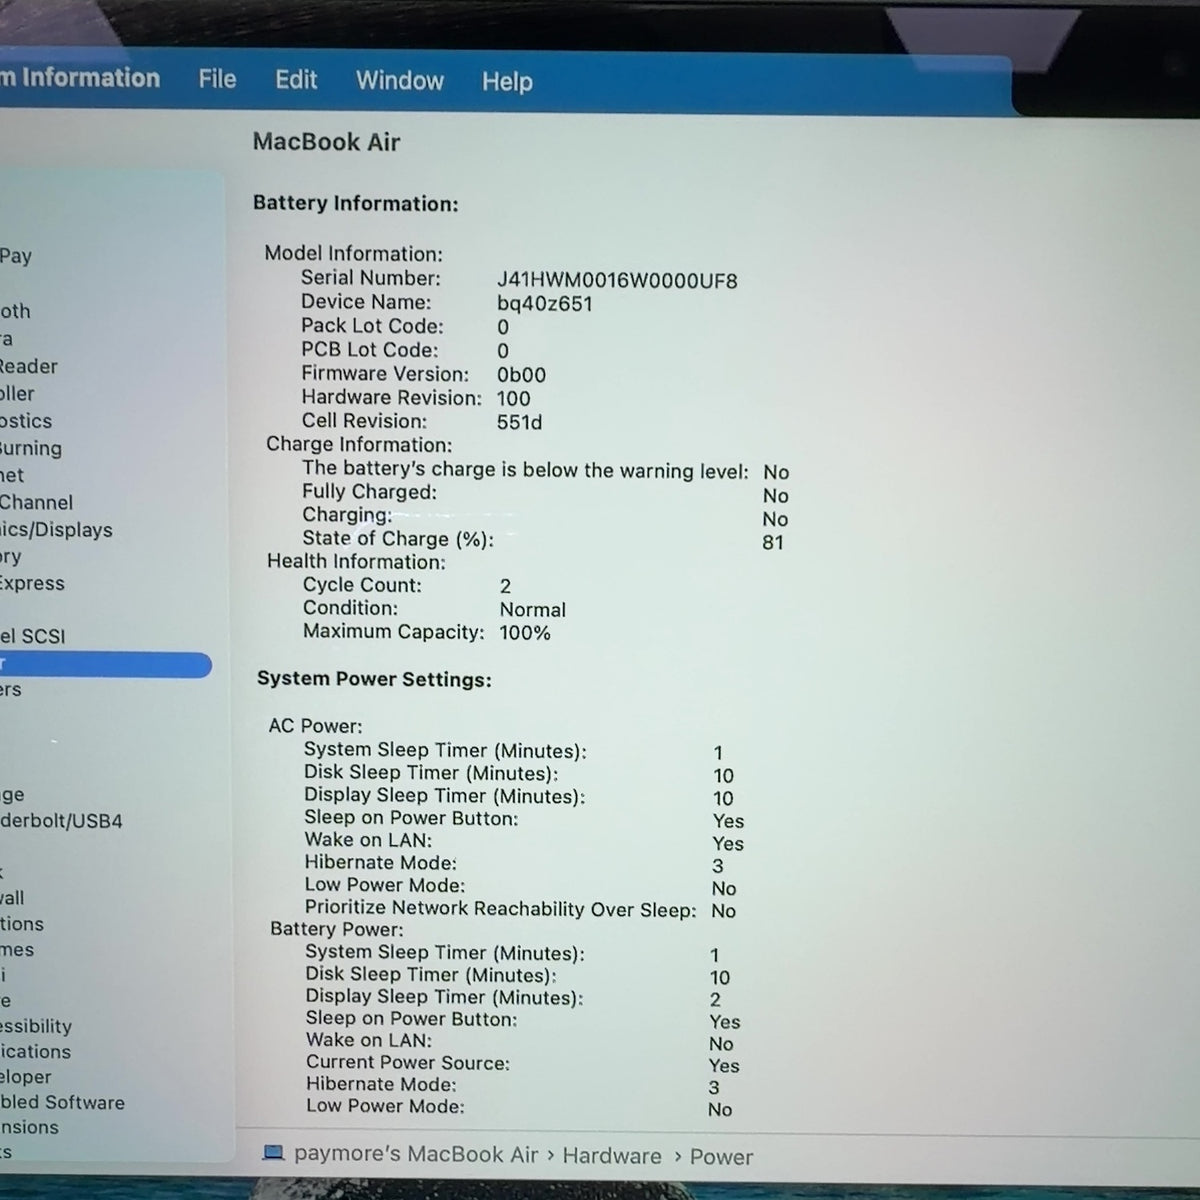This screenshot has height=1200, width=1200.
Task: Click Battery Power Low Power Mode label
Action: pyautogui.click(x=386, y=1106)
